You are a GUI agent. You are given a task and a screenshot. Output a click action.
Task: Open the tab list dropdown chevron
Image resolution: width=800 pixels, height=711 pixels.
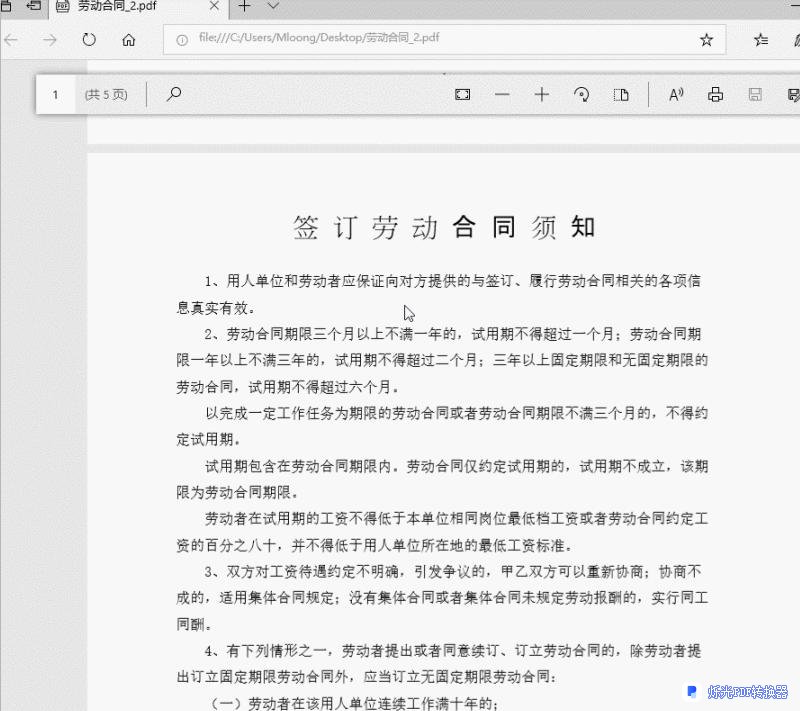click(x=273, y=6)
